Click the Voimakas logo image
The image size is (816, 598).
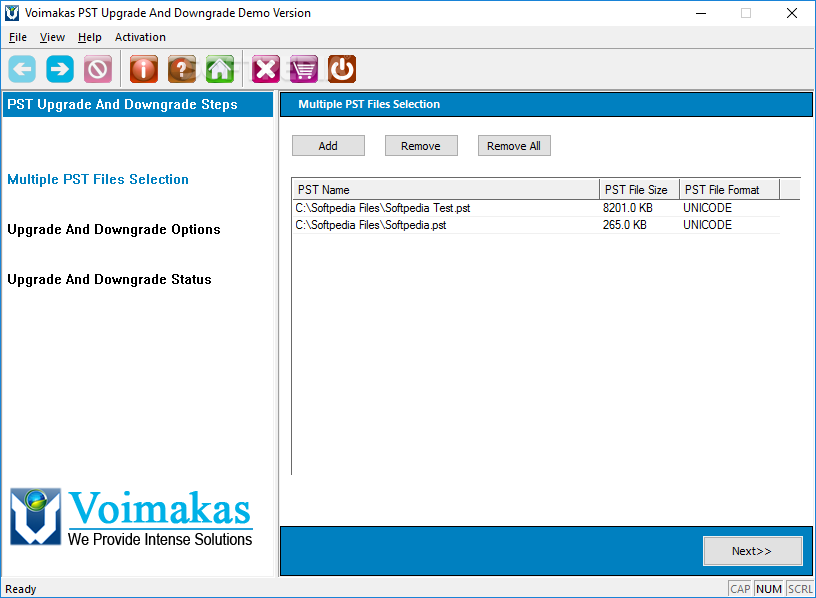click(x=131, y=517)
